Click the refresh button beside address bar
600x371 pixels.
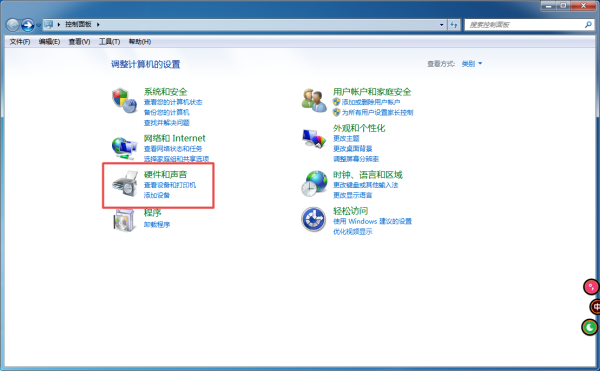tap(453, 24)
